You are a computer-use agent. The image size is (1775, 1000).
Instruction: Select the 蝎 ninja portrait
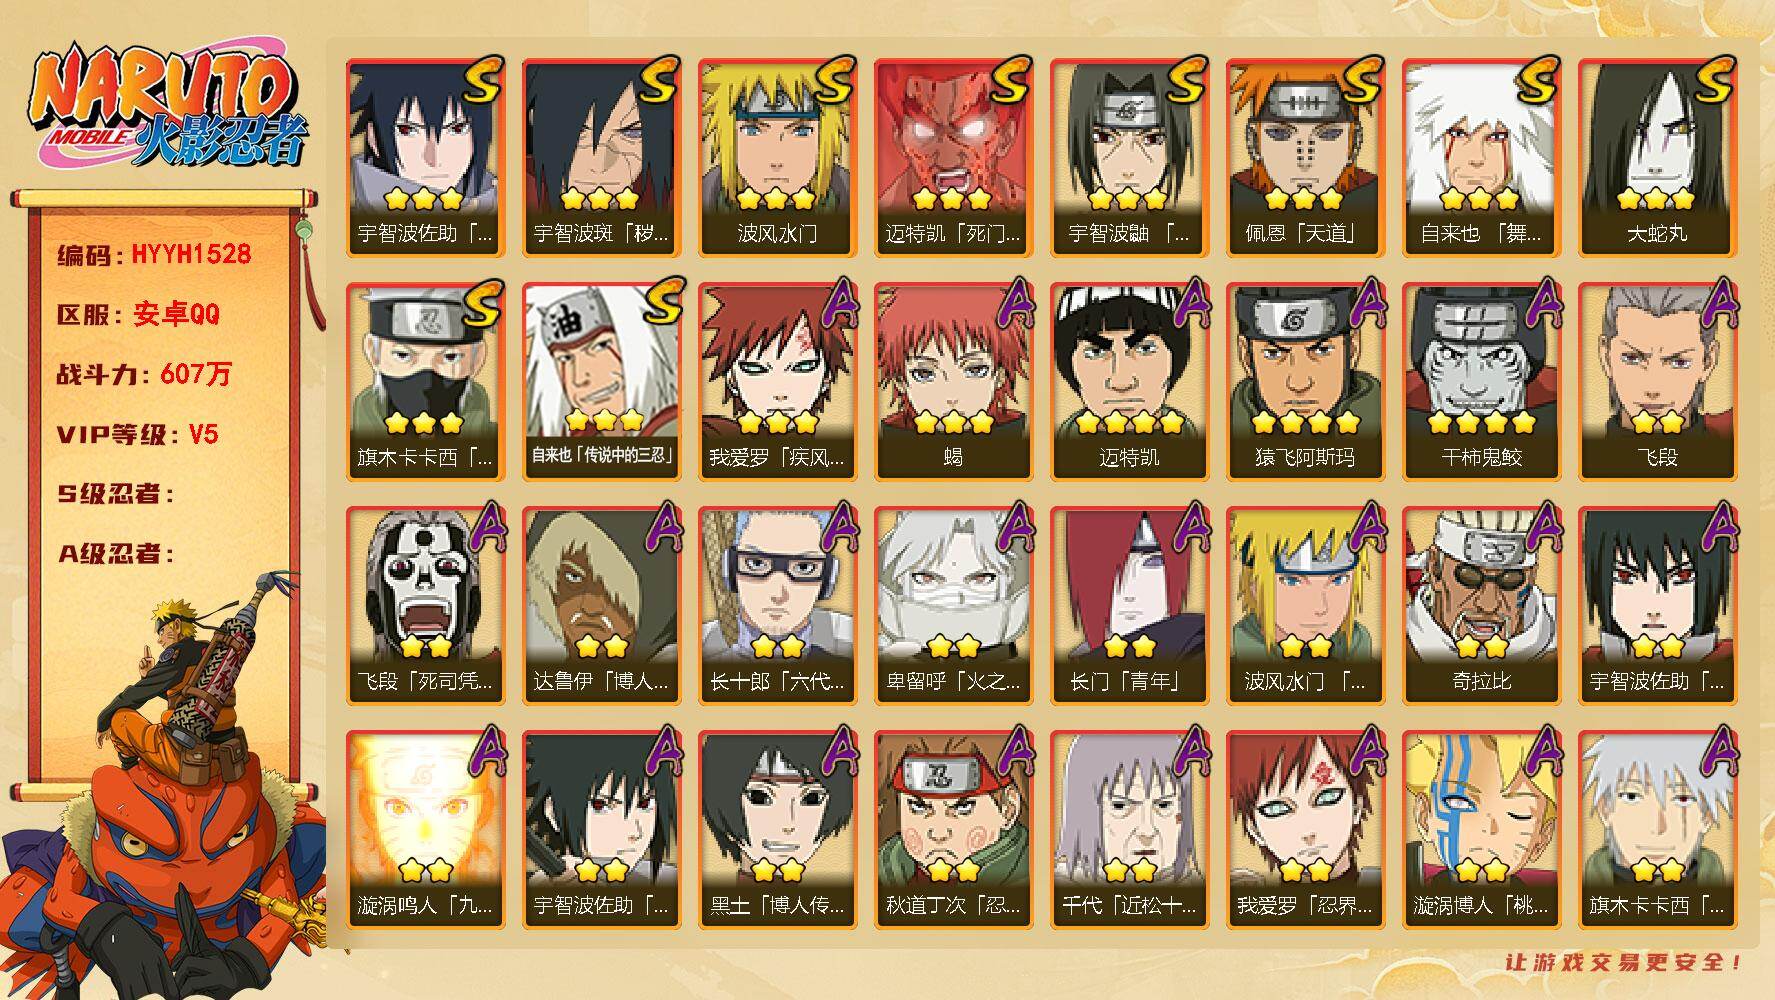[953, 382]
